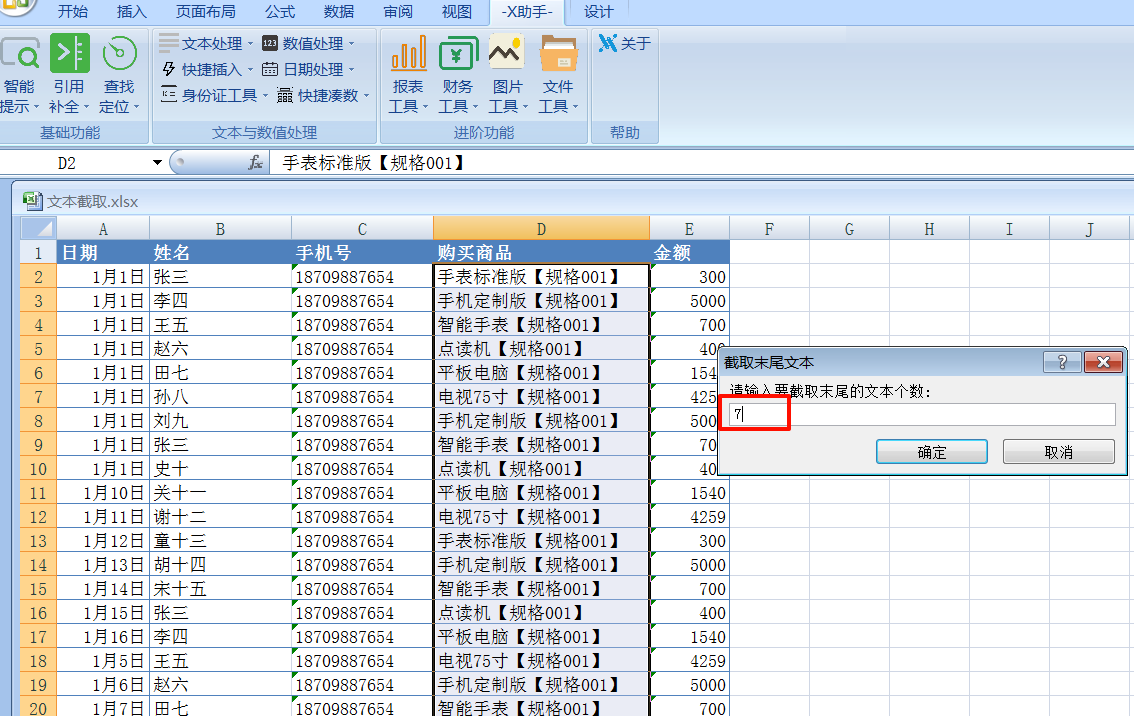This screenshot has height=716, width=1134.
Task: Click the 日期 header cell
Action: pyautogui.click(x=103, y=252)
